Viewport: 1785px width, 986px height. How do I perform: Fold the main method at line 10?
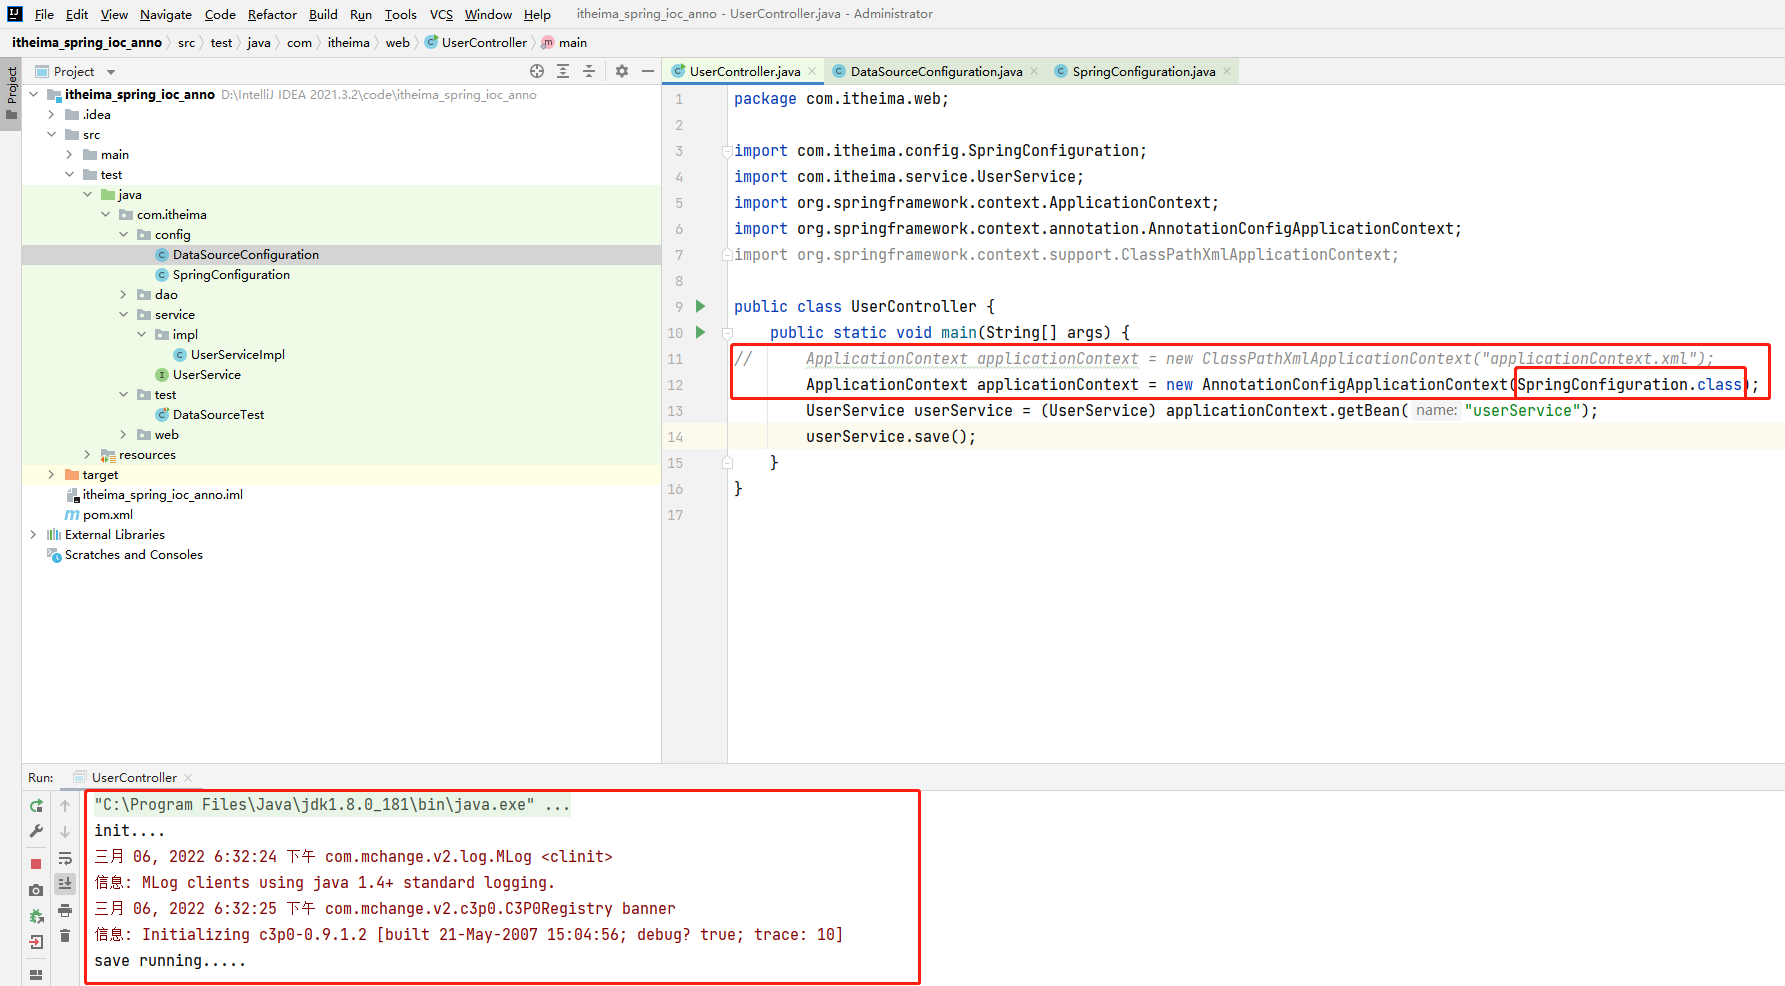(x=727, y=332)
